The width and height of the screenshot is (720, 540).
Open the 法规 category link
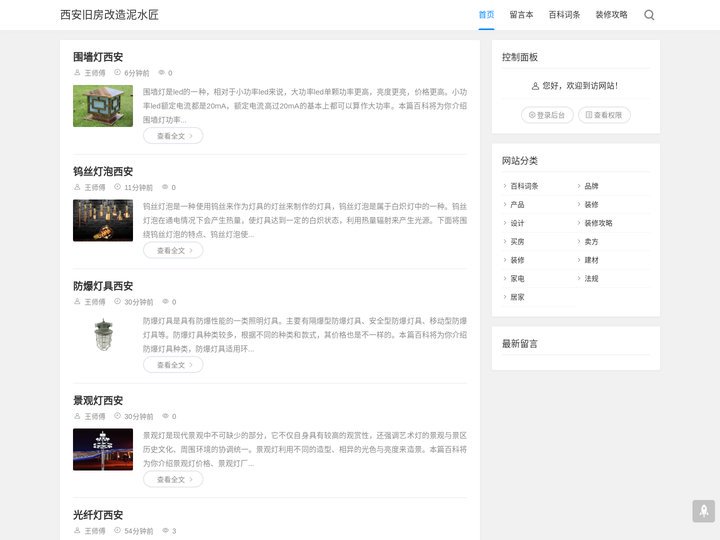(x=591, y=278)
